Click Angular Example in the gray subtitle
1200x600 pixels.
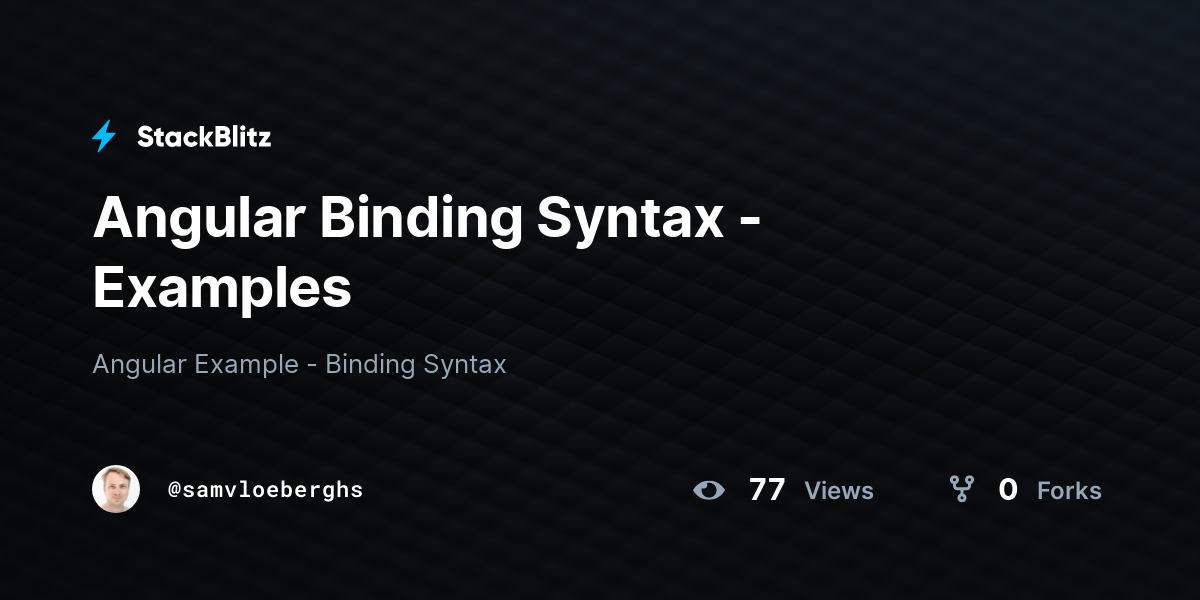click(x=195, y=364)
